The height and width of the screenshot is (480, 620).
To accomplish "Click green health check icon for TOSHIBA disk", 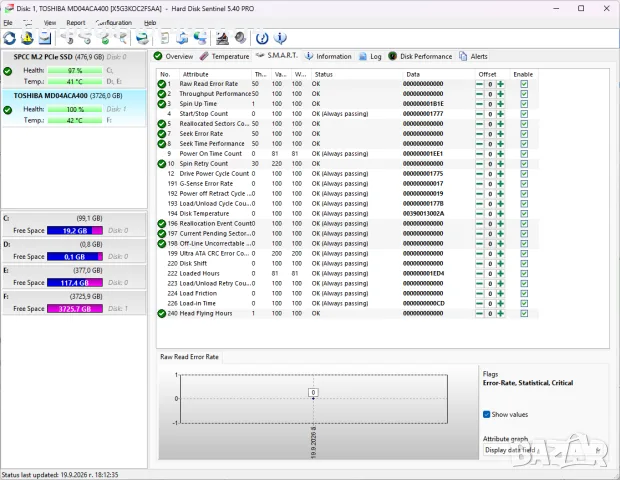I will (x=8, y=110).
